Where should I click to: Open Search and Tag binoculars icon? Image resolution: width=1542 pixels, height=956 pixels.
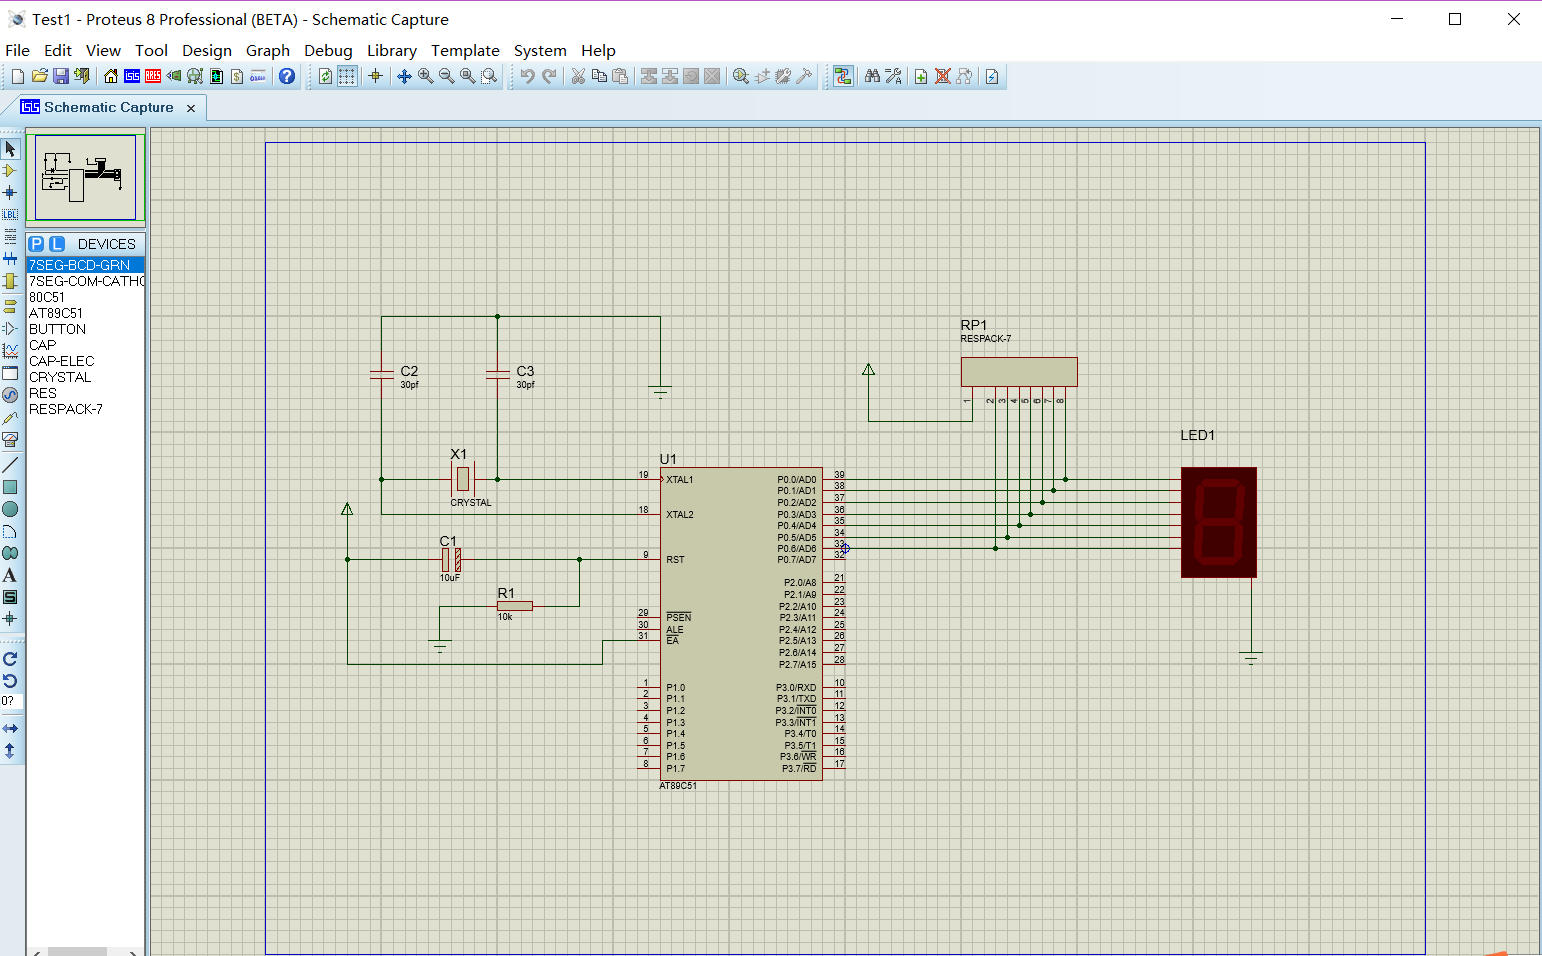click(x=872, y=76)
